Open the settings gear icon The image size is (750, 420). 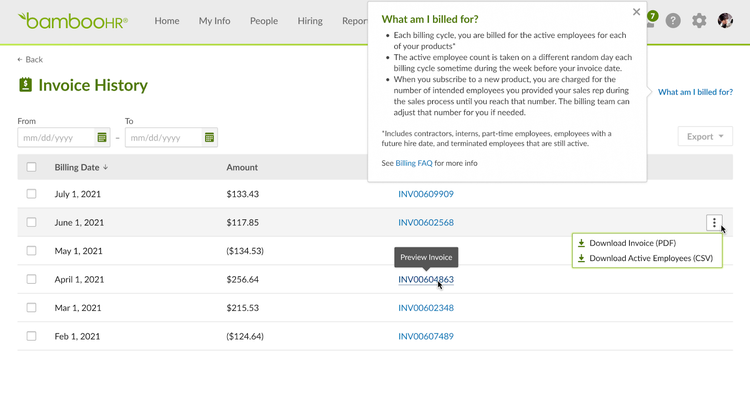point(699,21)
